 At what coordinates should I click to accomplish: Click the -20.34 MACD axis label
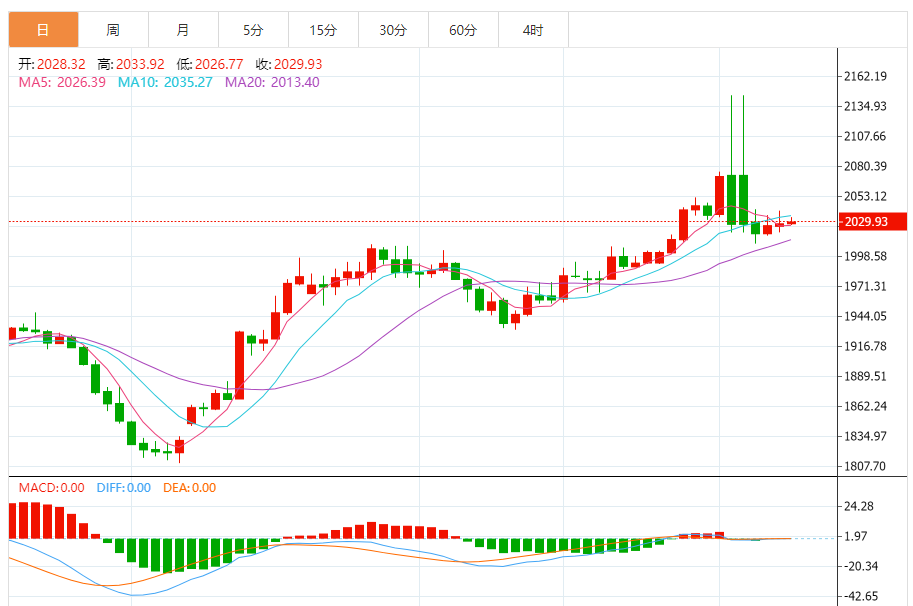(861, 566)
